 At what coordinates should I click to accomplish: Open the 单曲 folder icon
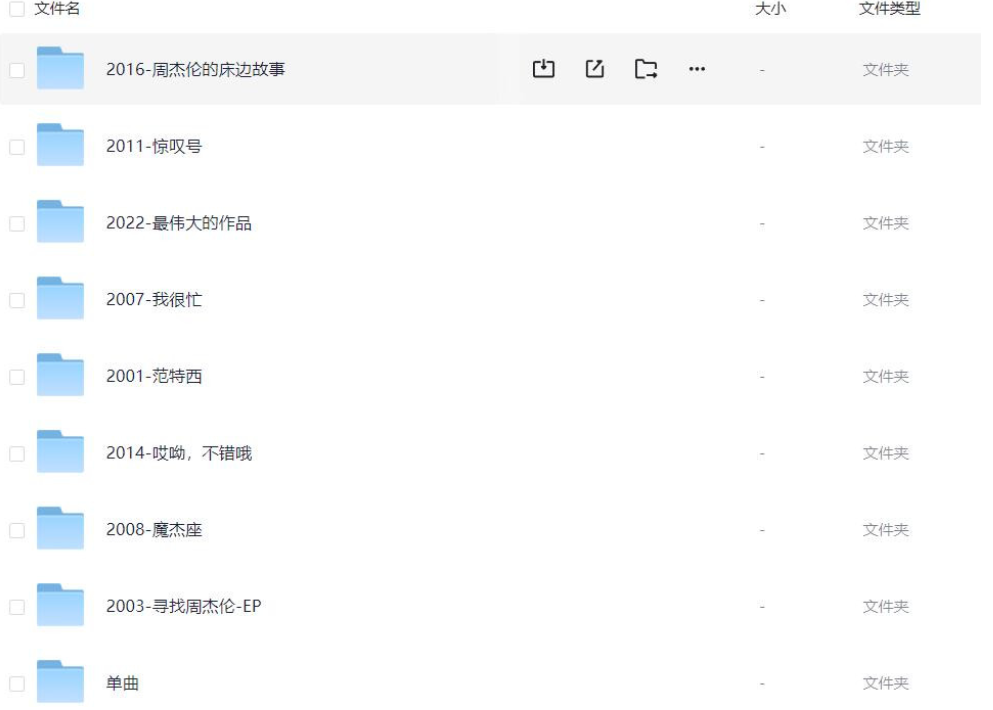pyautogui.click(x=60, y=682)
